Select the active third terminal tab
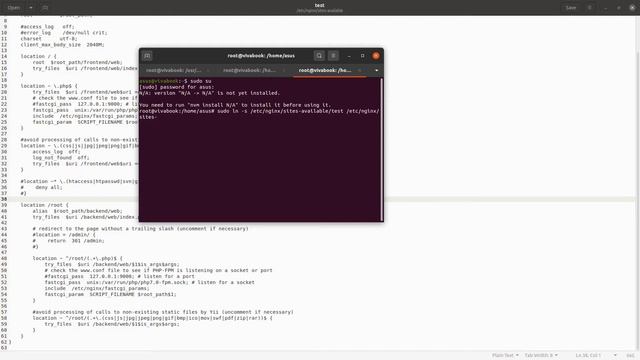The width and height of the screenshot is (640, 360). [x=325, y=70]
